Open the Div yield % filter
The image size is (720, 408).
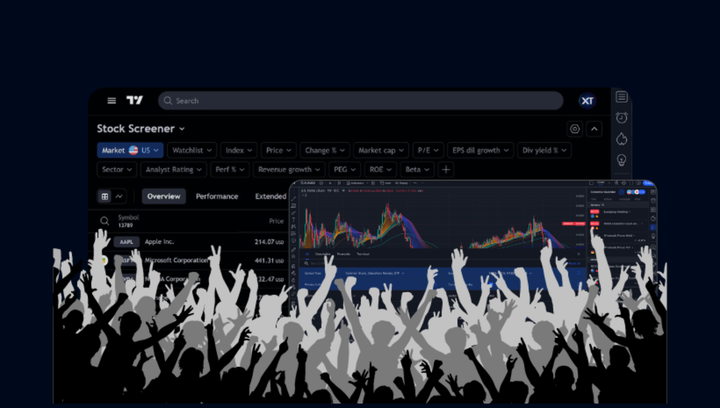[544, 150]
